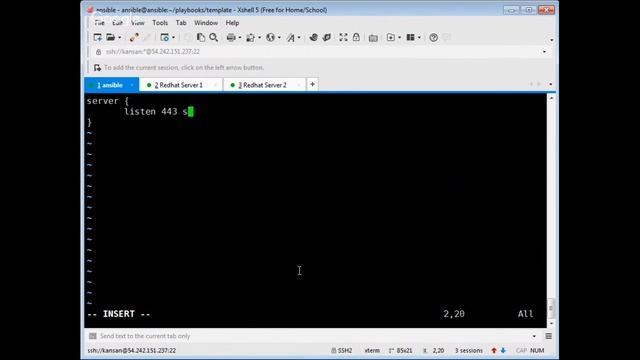Click the Print icon
Image resolution: width=640 pixels, height=360 pixels.
[231, 38]
